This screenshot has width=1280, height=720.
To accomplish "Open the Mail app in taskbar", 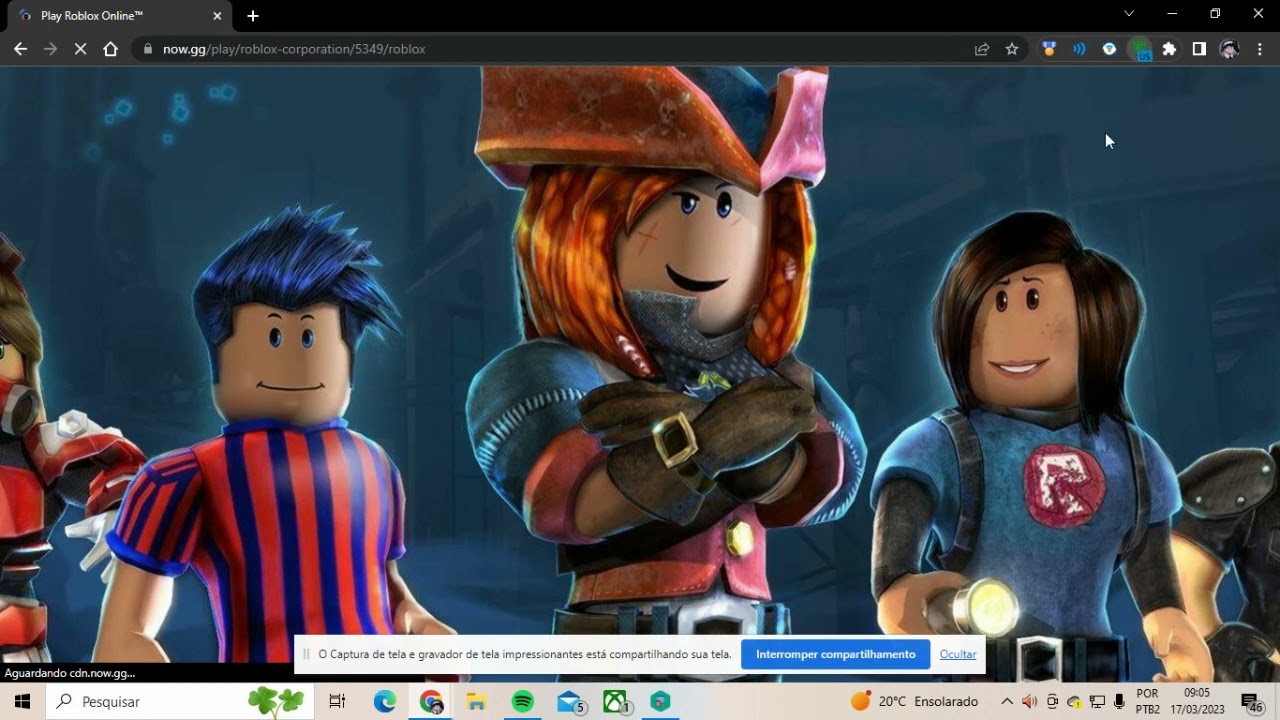I will coord(570,702).
